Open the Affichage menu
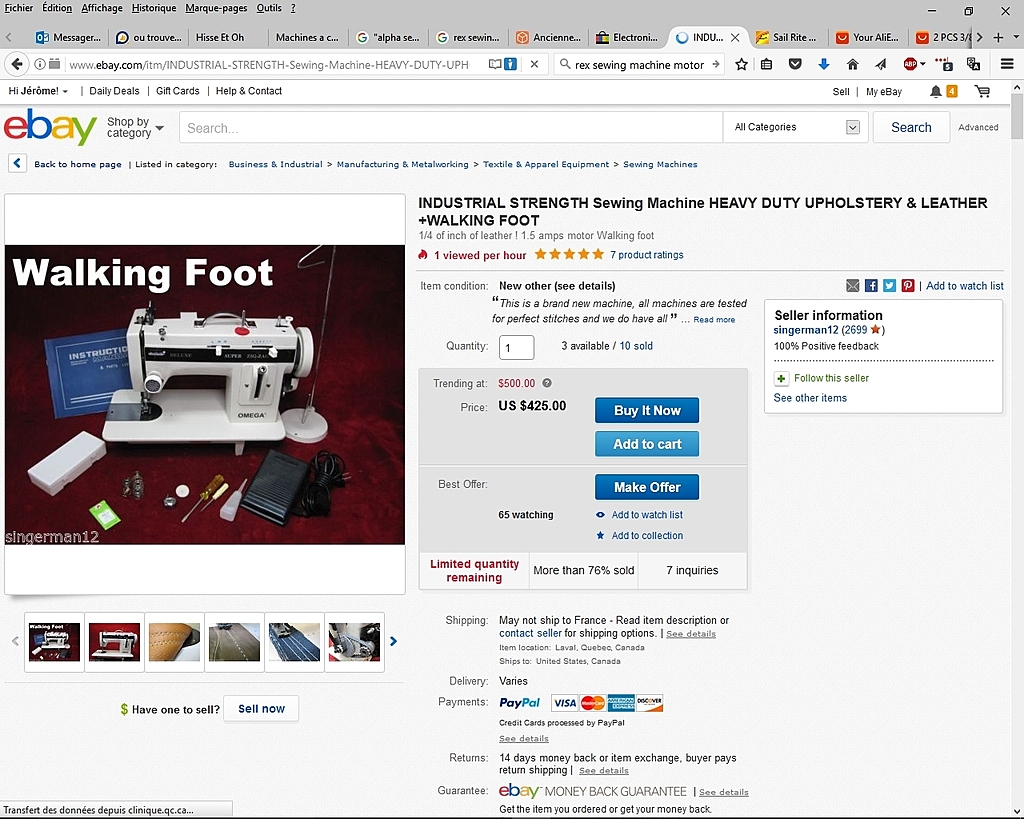1024x819 pixels. click(102, 8)
